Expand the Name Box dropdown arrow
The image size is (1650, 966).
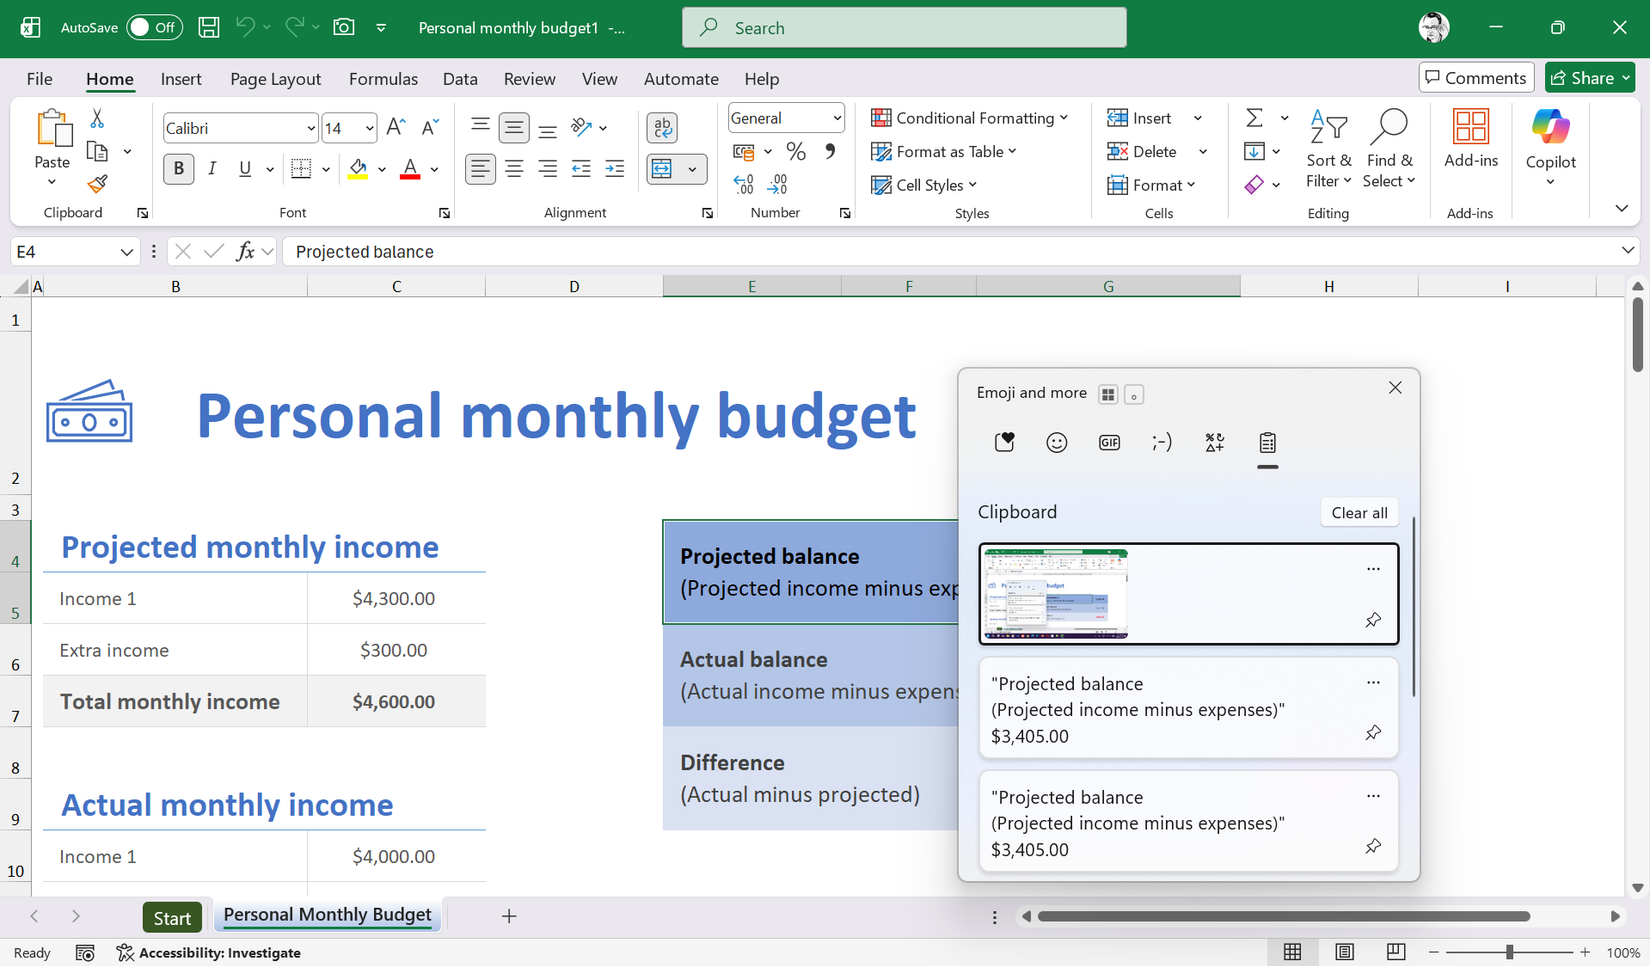click(x=126, y=252)
